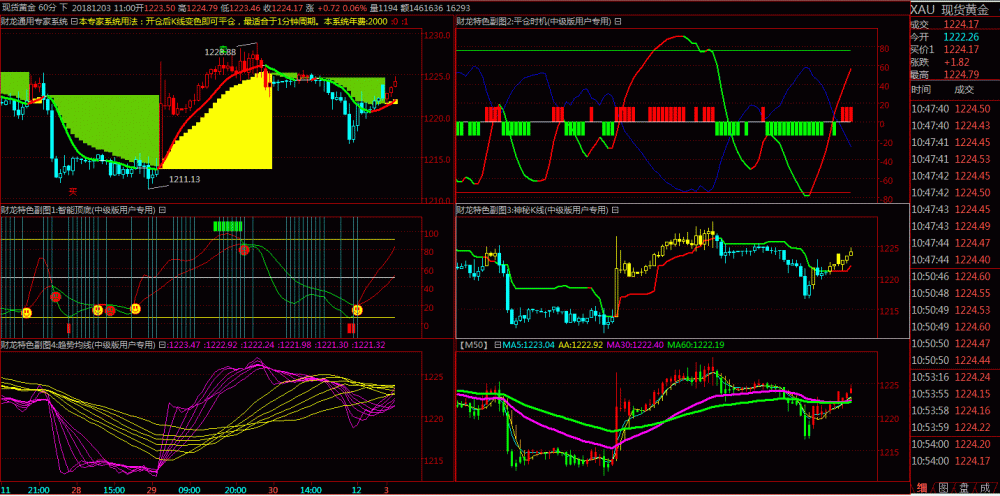The width and height of the screenshot is (1000, 496).
Task: Click the 时间 column header in tick list
Action: click(920, 90)
